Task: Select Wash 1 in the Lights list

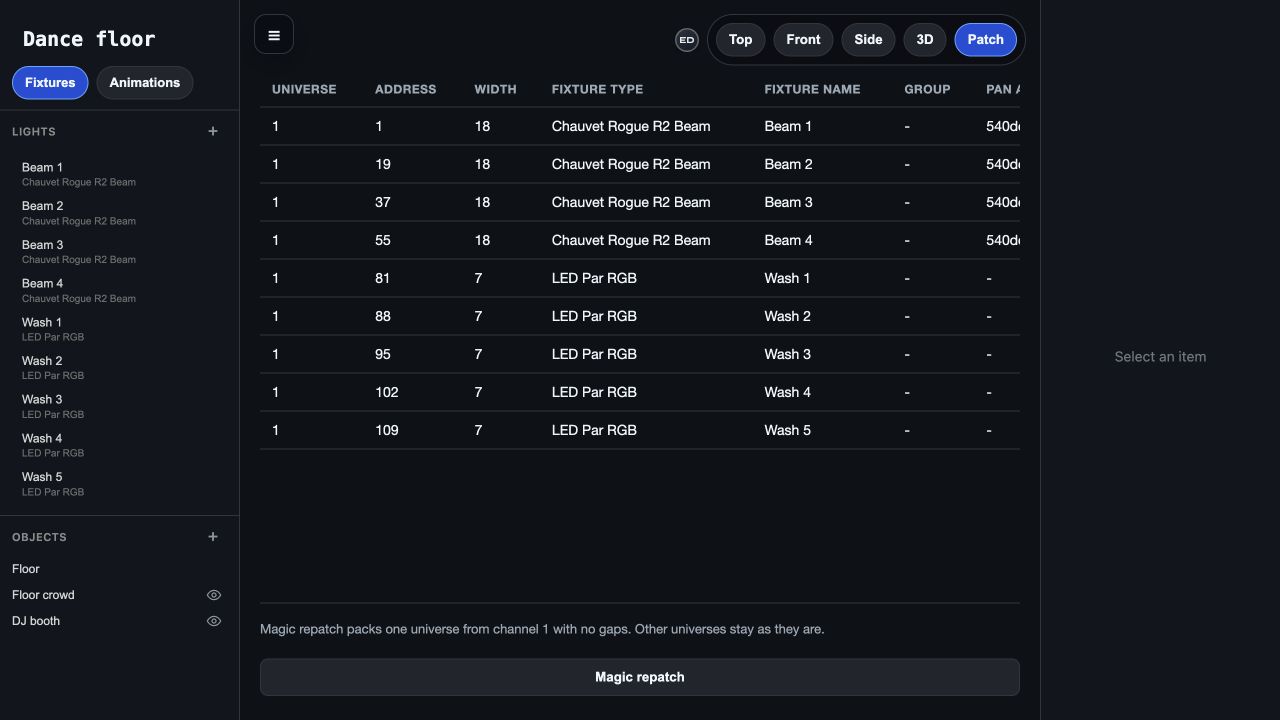Action: [x=120, y=329]
